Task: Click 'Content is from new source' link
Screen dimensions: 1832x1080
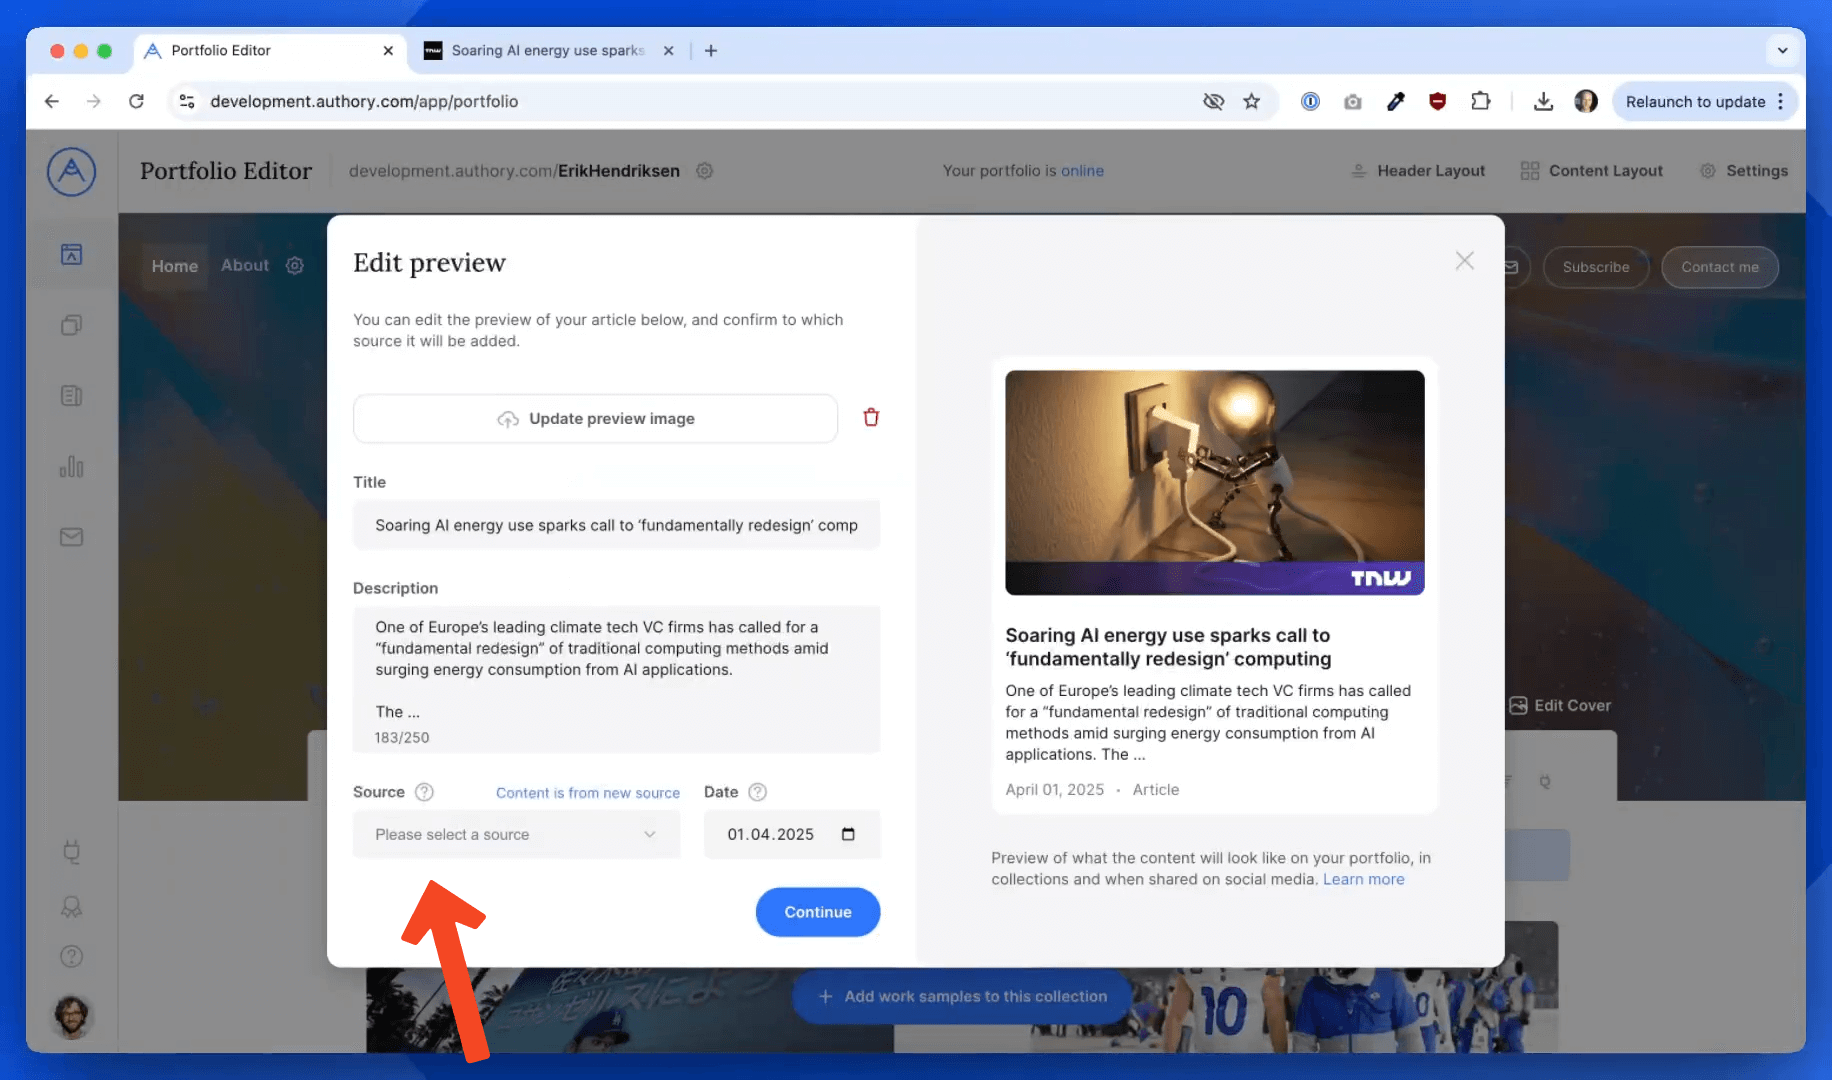Action: (x=587, y=793)
